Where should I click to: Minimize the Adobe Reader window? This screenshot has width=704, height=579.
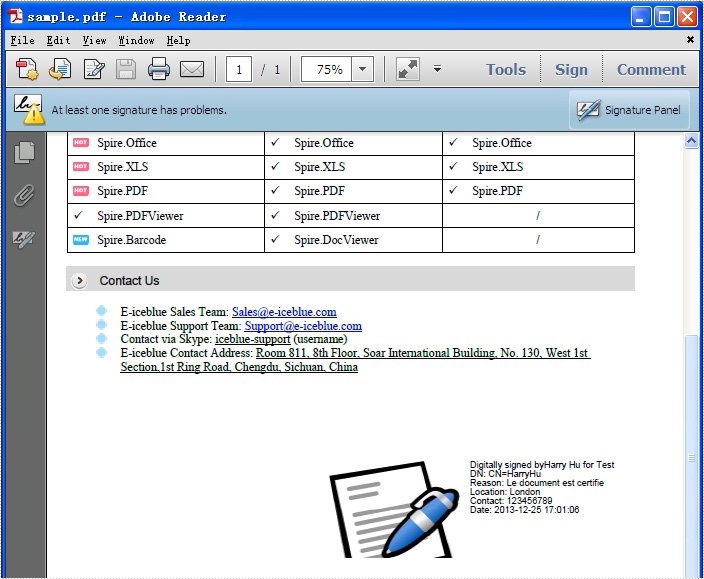(x=640, y=17)
